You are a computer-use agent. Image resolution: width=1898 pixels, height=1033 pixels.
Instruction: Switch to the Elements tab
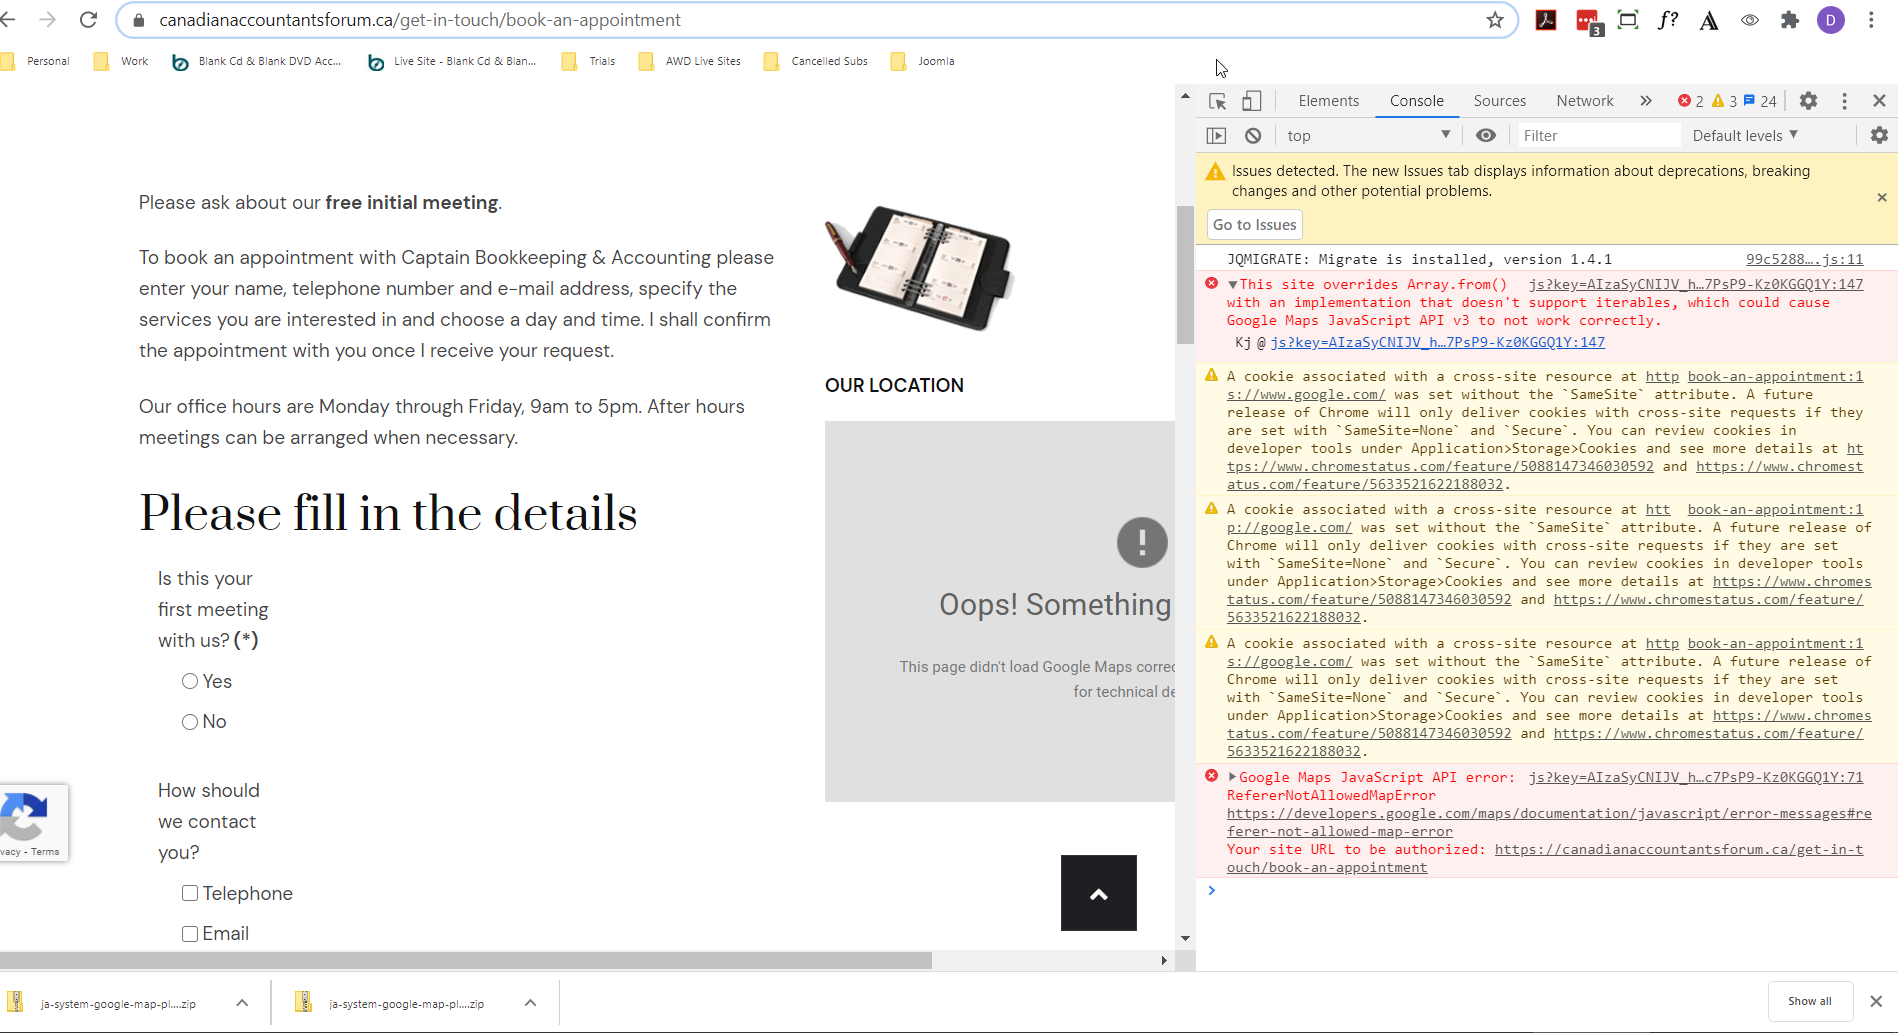[x=1328, y=101]
